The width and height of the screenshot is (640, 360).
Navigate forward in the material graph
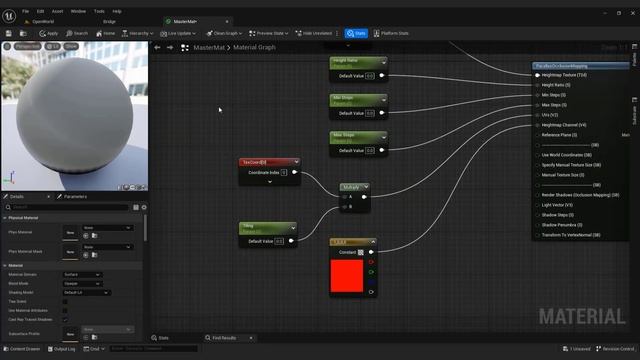coord(170,48)
